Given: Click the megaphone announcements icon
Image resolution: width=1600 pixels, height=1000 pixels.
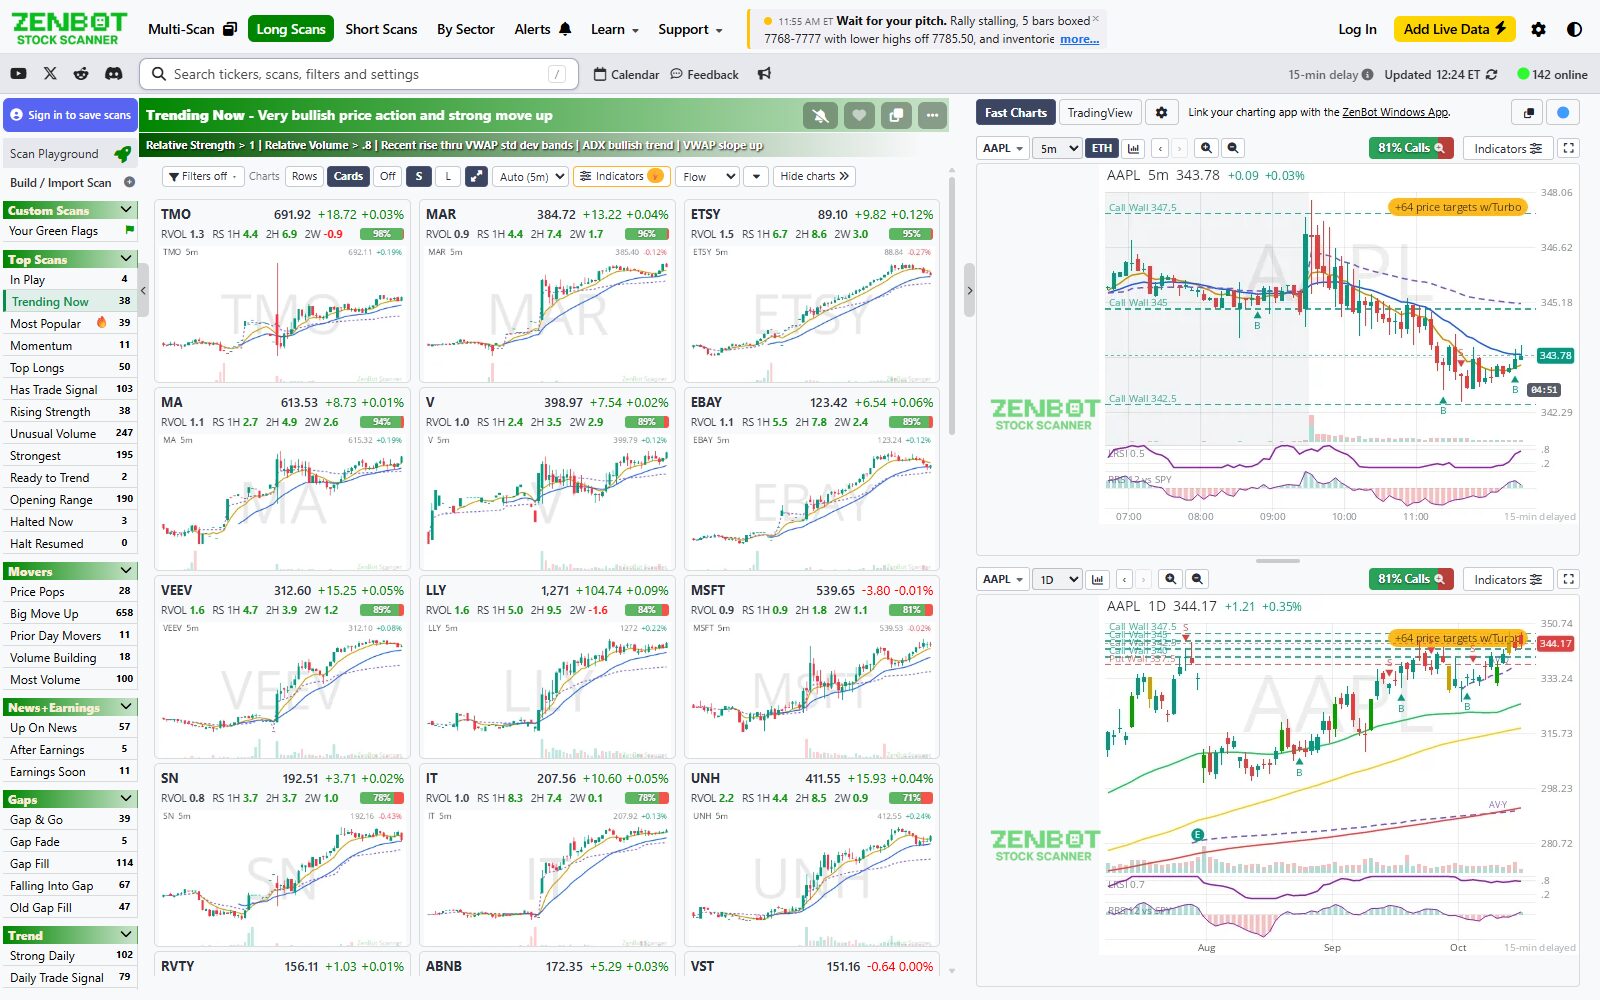Looking at the screenshot, I should pyautogui.click(x=765, y=74).
